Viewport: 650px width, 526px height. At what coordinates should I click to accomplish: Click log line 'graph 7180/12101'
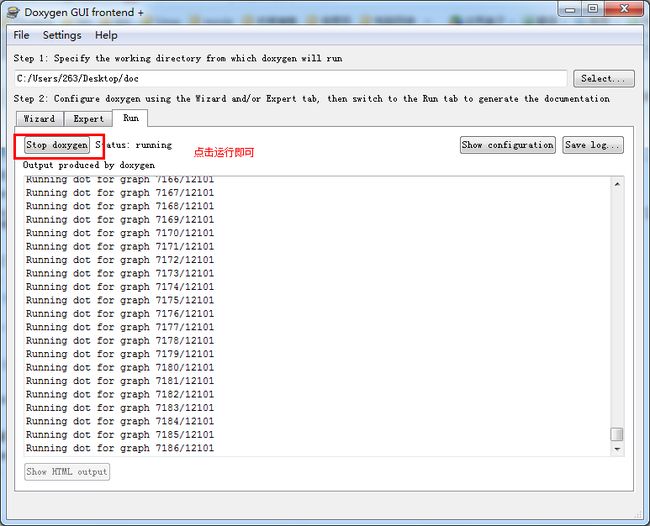(x=120, y=368)
